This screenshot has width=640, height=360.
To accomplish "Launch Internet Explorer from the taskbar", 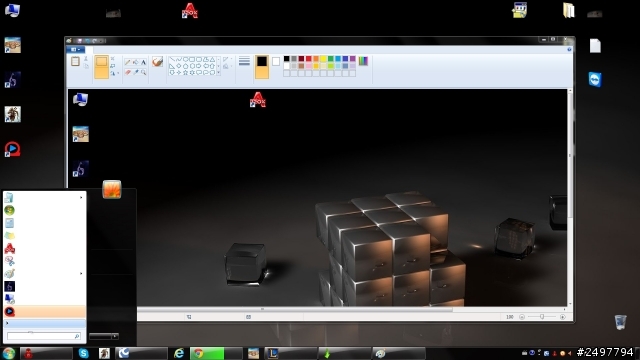I will pos(179,353).
